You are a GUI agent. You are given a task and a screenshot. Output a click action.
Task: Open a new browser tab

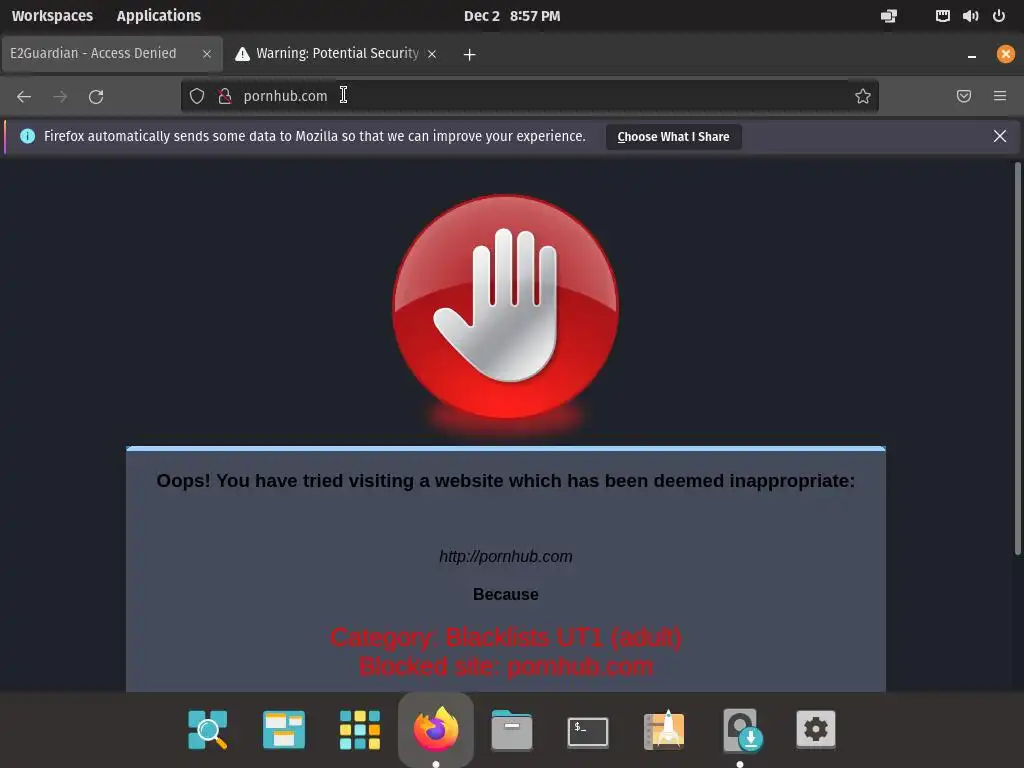coord(469,54)
